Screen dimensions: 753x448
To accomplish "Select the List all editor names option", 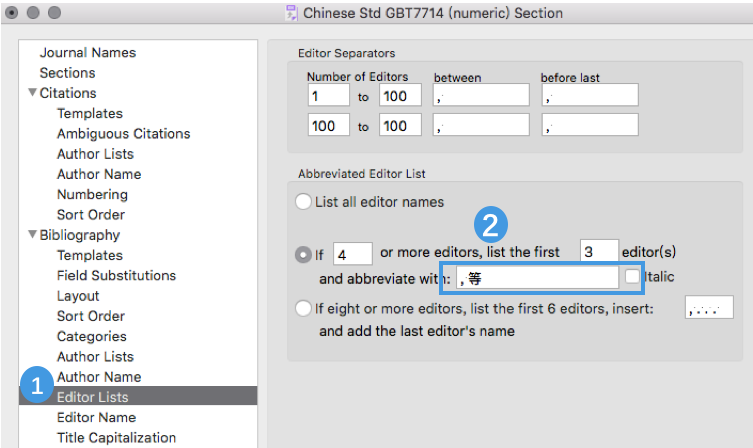I will 303,202.
